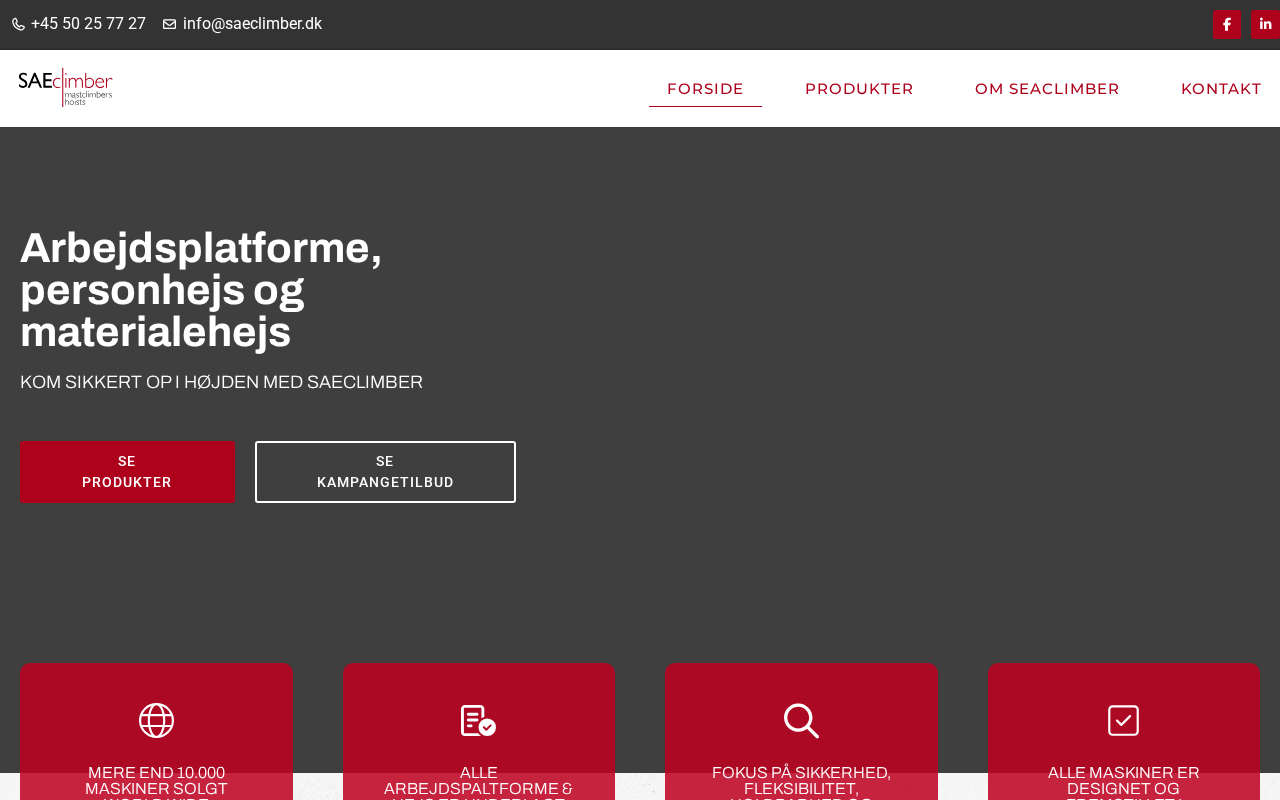Email info@saeclimber.dk link
The height and width of the screenshot is (800, 1280).
[252, 24]
